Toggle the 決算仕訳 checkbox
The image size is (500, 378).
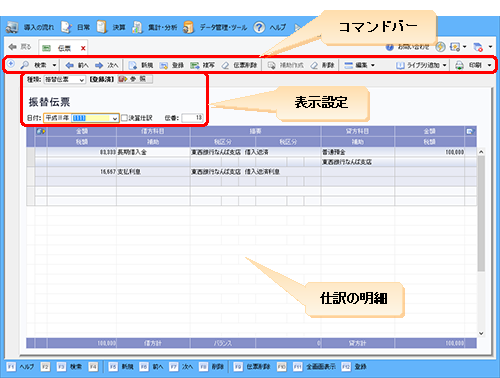tap(124, 118)
